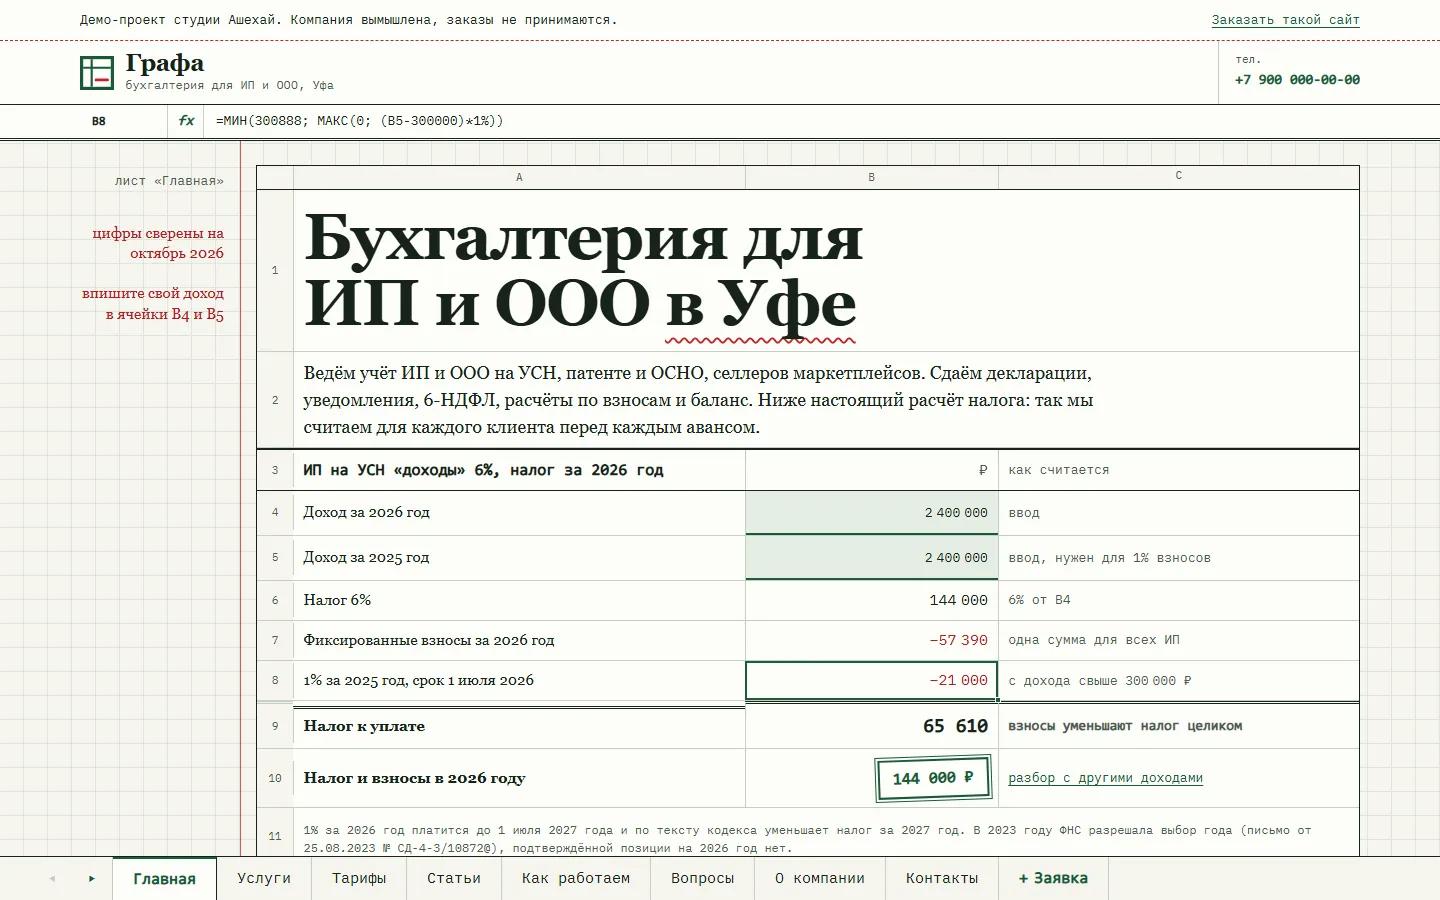Call the phone number +7 900 000-00-00
1440x900 pixels.
click(1297, 80)
